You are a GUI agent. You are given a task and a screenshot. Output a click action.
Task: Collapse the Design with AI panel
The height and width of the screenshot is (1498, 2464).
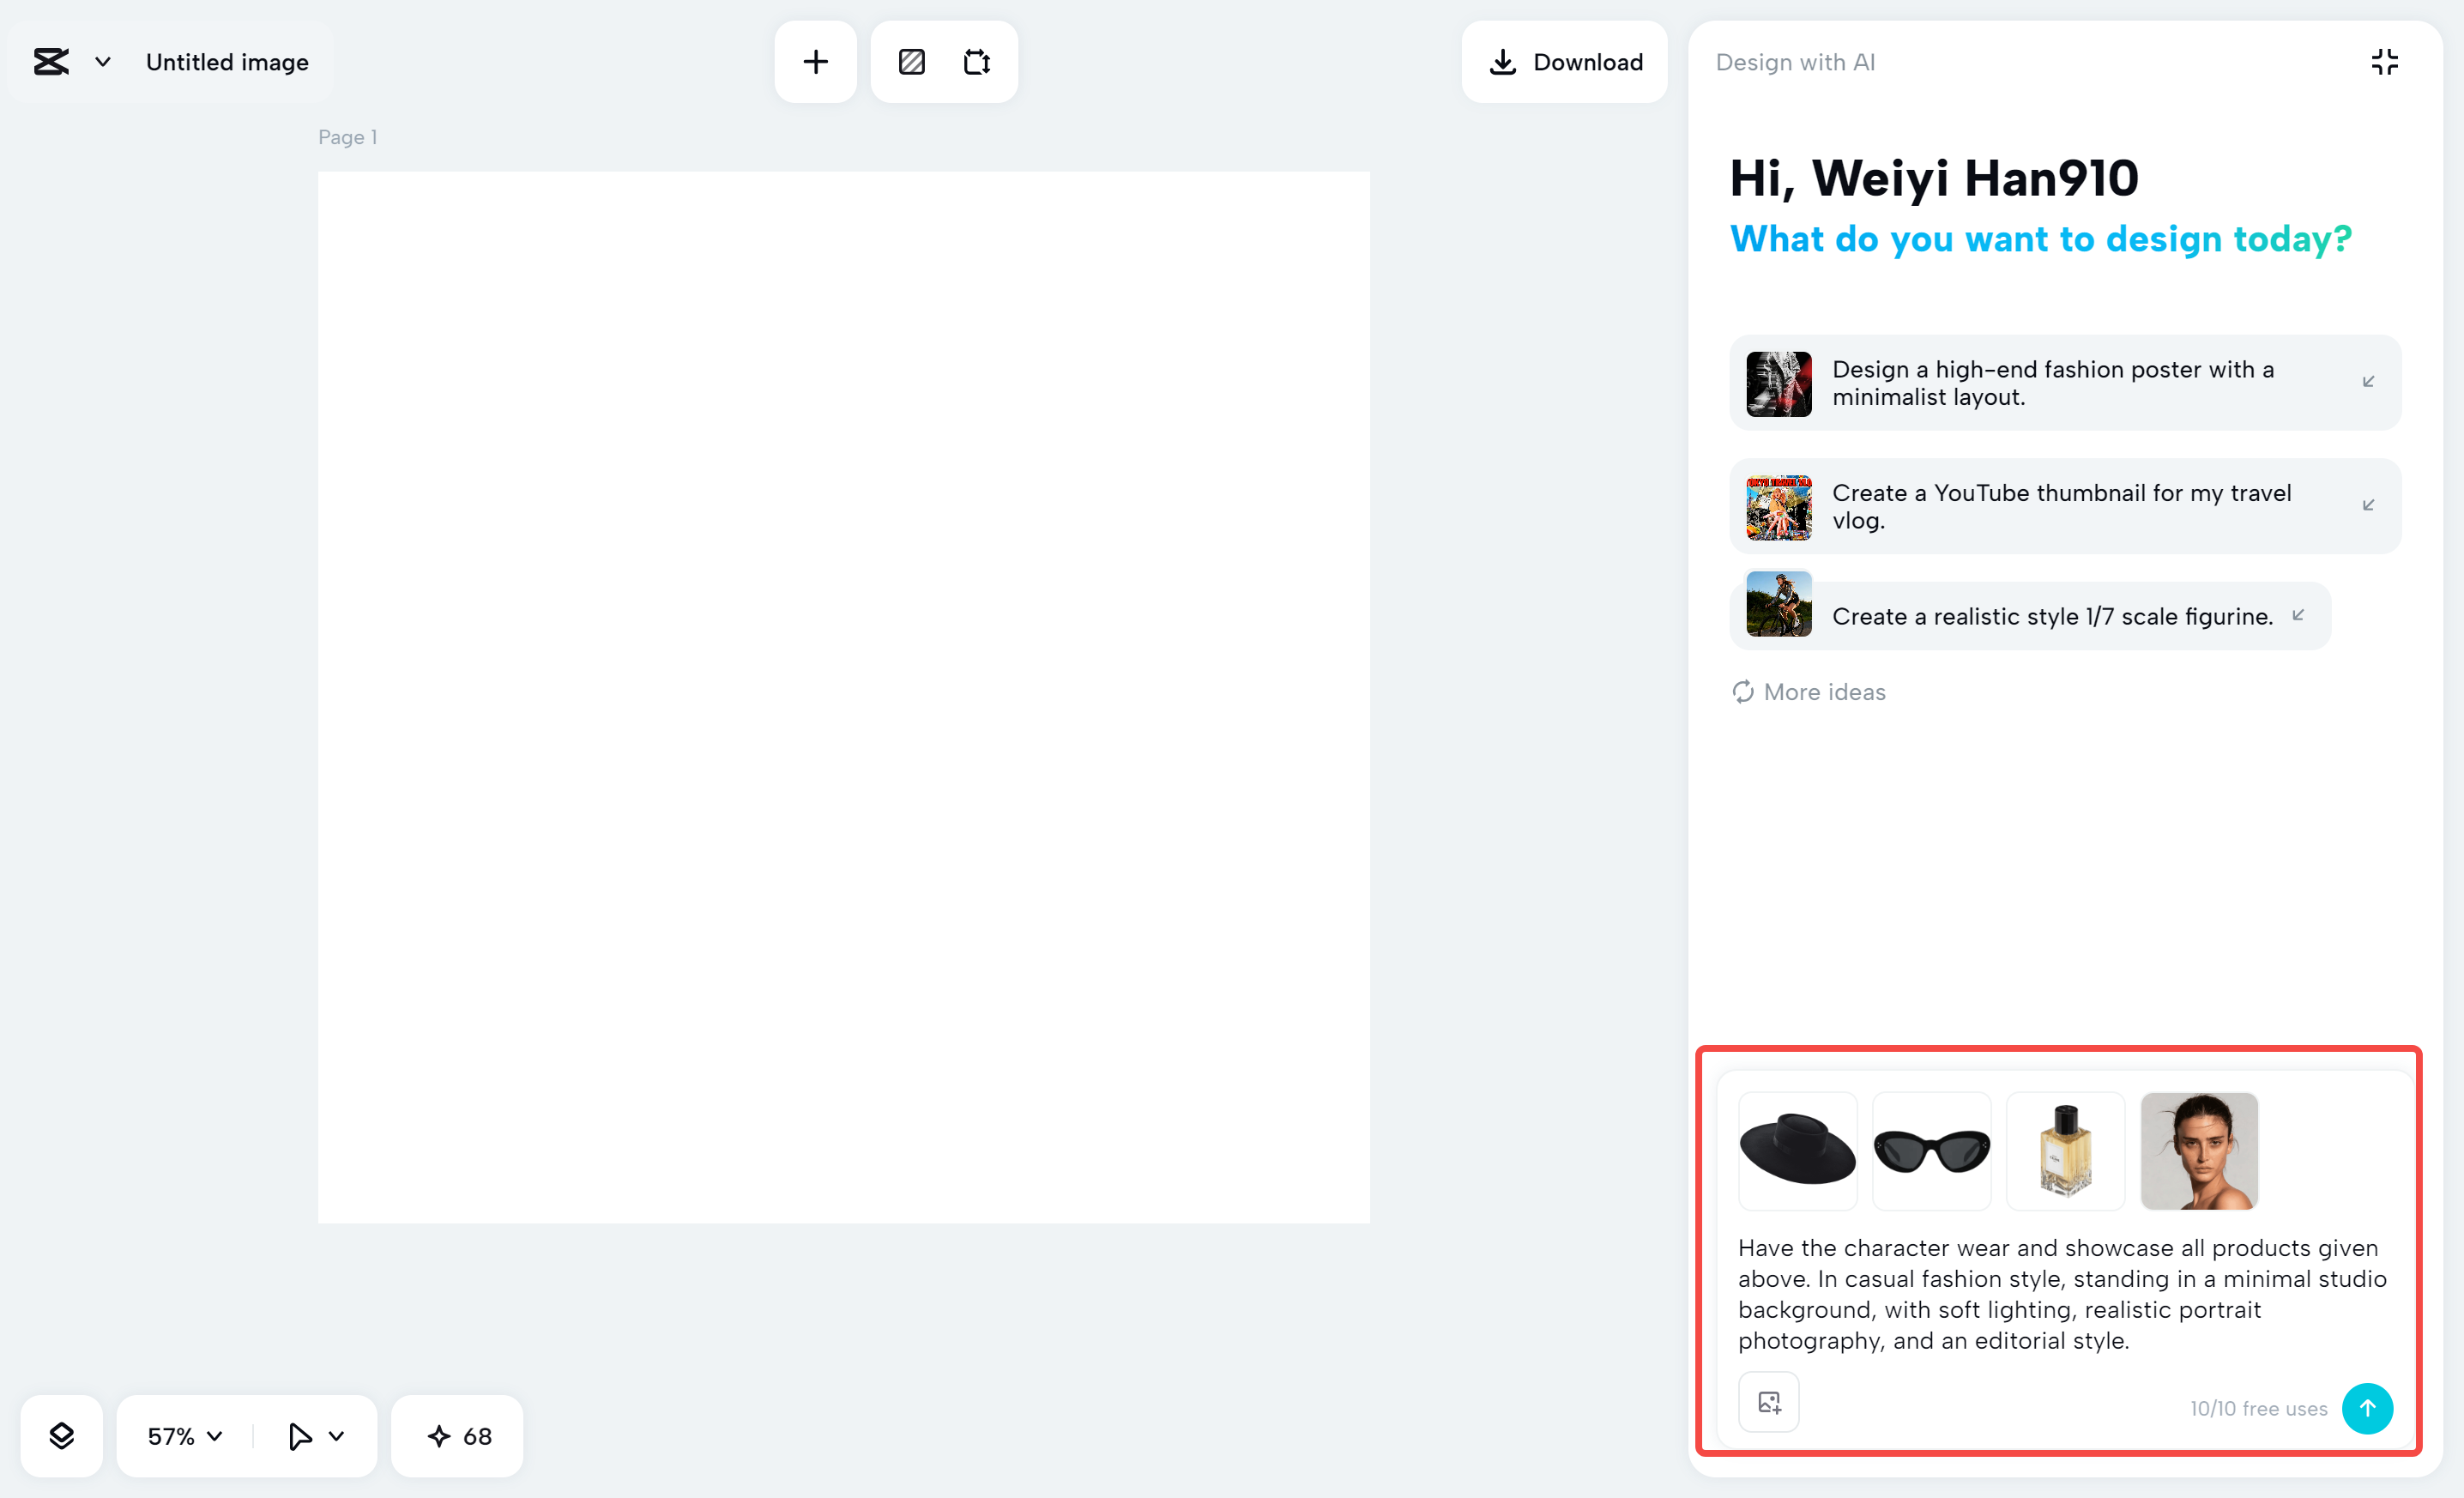(x=2384, y=62)
